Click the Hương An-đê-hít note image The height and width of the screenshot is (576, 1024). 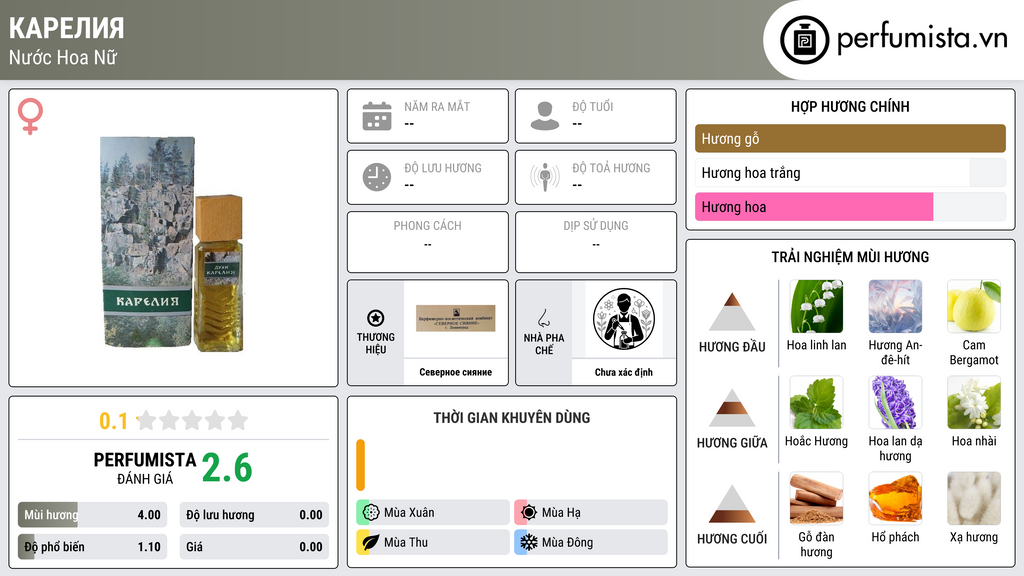pyautogui.click(x=895, y=306)
